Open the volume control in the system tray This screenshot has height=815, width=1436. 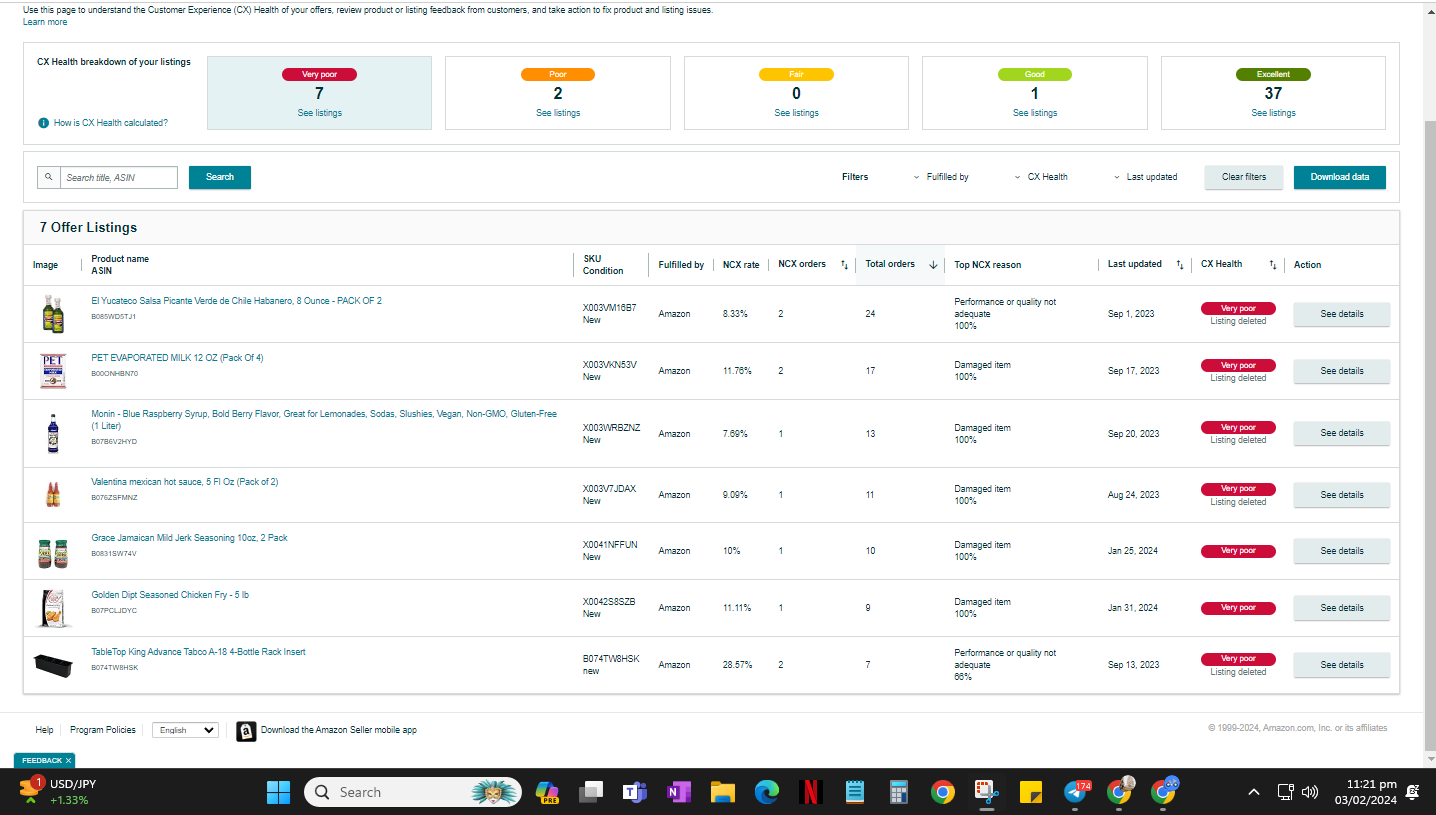point(1310,793)
